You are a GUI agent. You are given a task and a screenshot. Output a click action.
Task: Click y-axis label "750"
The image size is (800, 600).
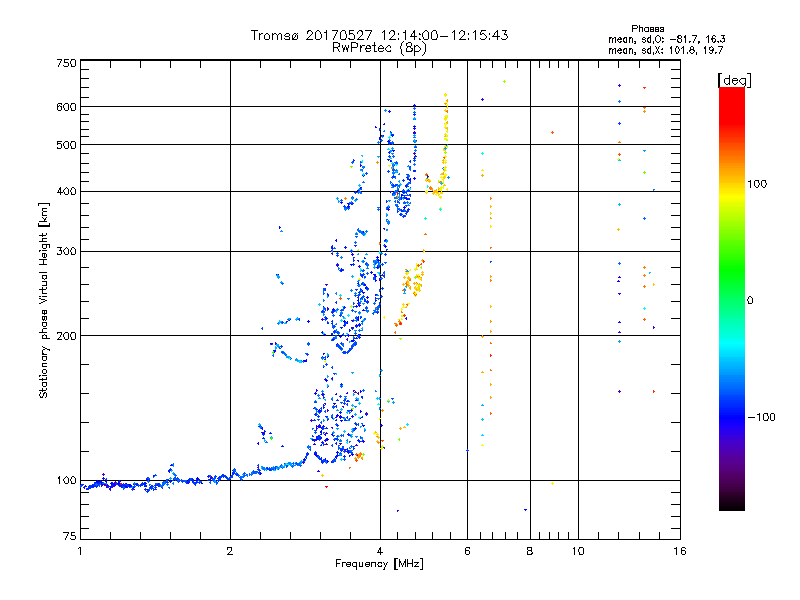(66, 63)
